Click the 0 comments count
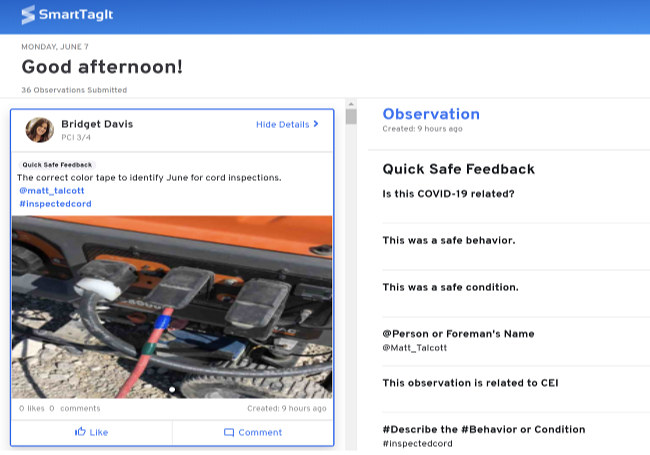The width and height of the screenshot is (650, 455). coord(75,408)
